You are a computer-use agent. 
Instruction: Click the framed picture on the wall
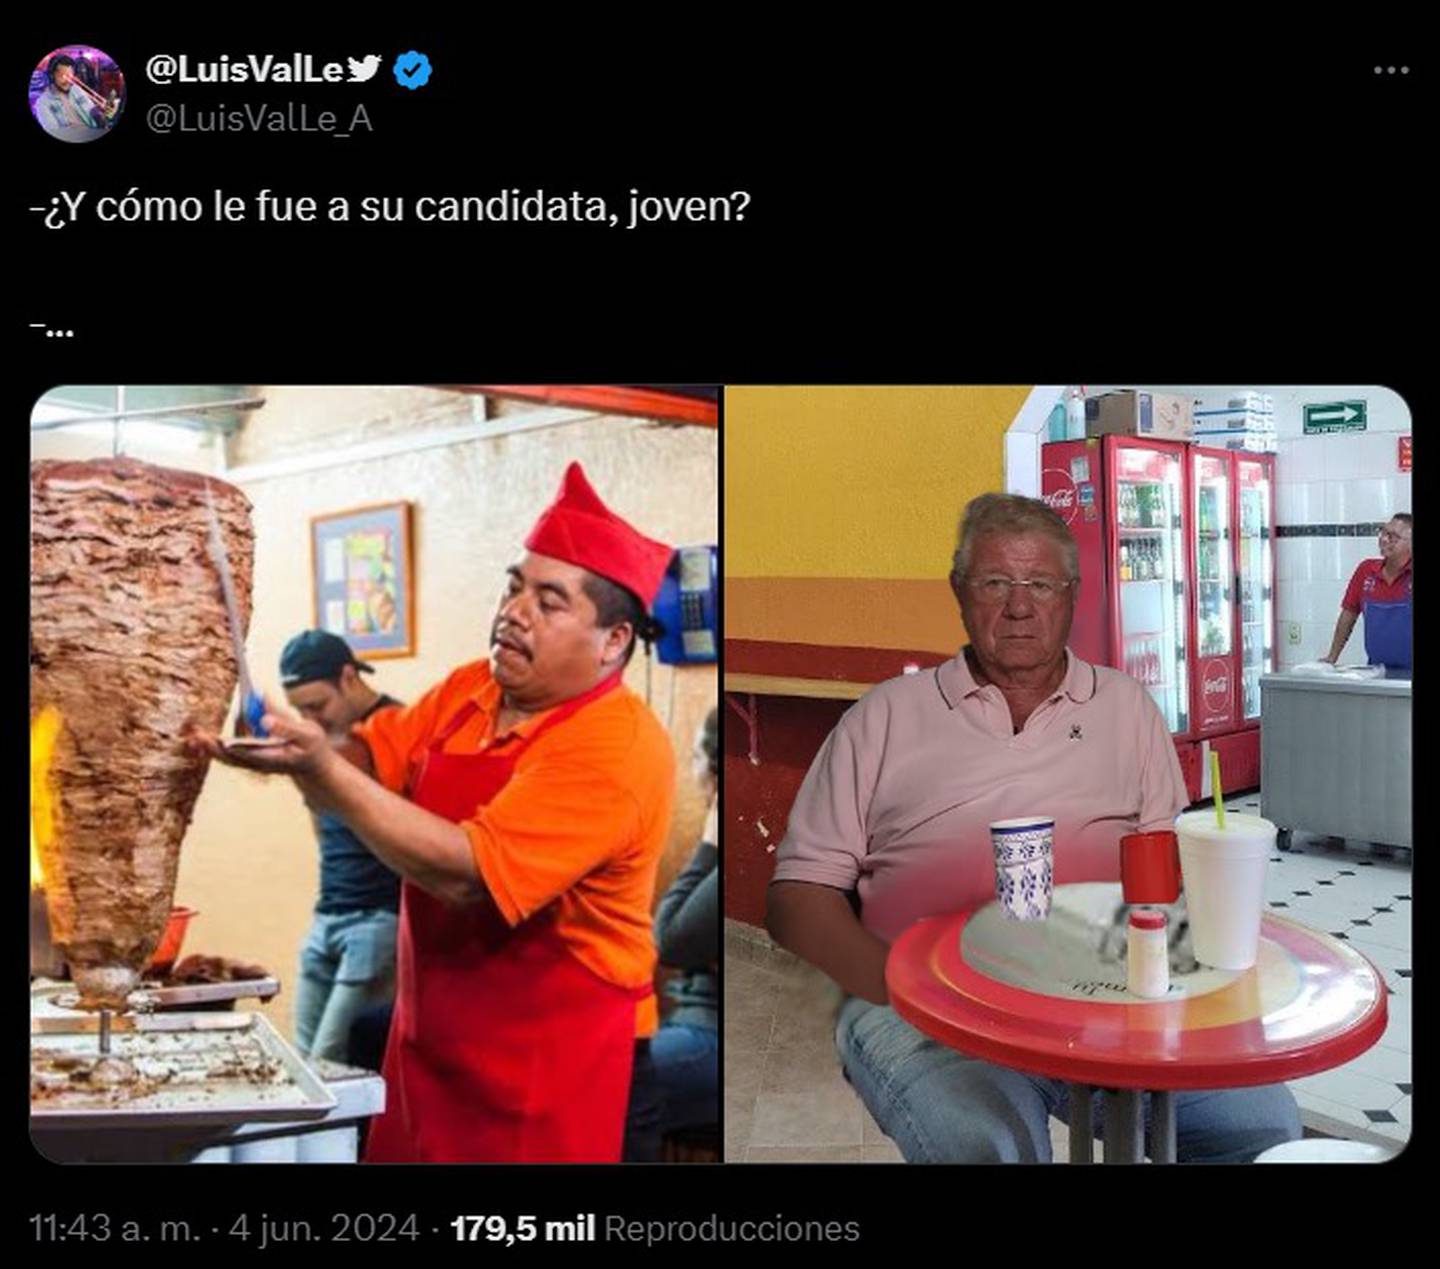[363, 580]
